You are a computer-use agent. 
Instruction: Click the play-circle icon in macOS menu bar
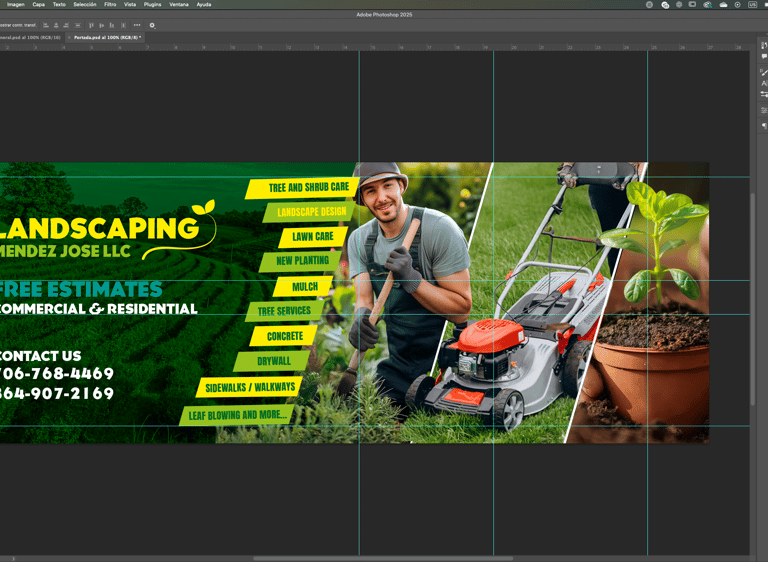737,4
